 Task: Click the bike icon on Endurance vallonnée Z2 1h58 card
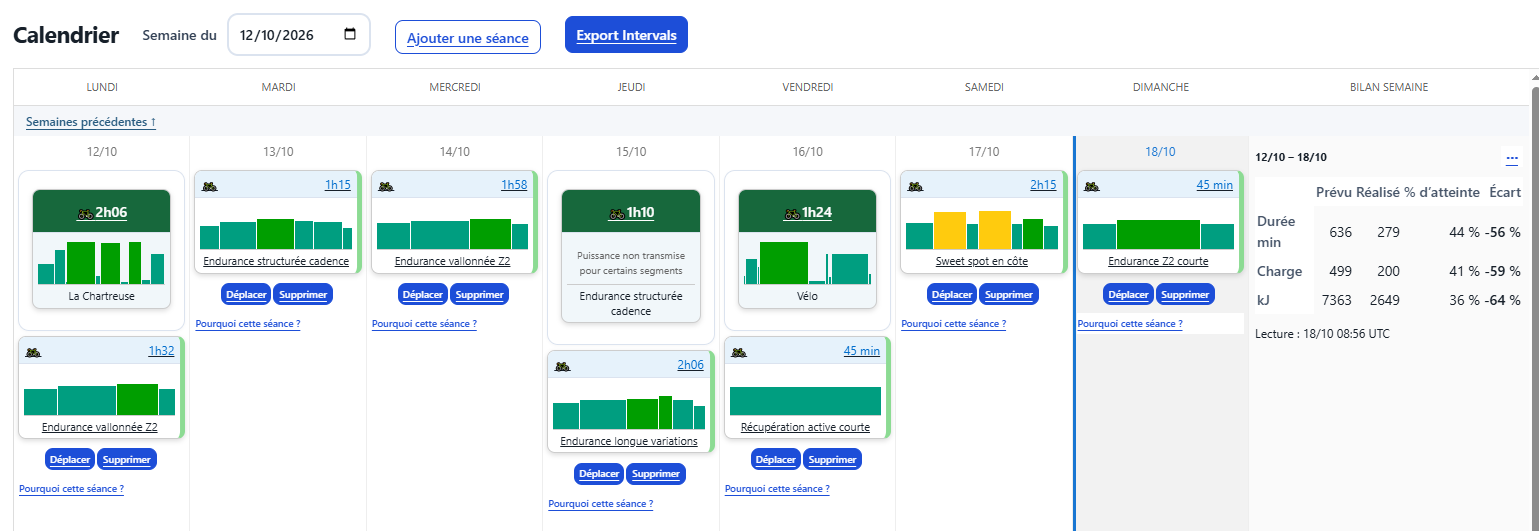(x=386, y=185)
